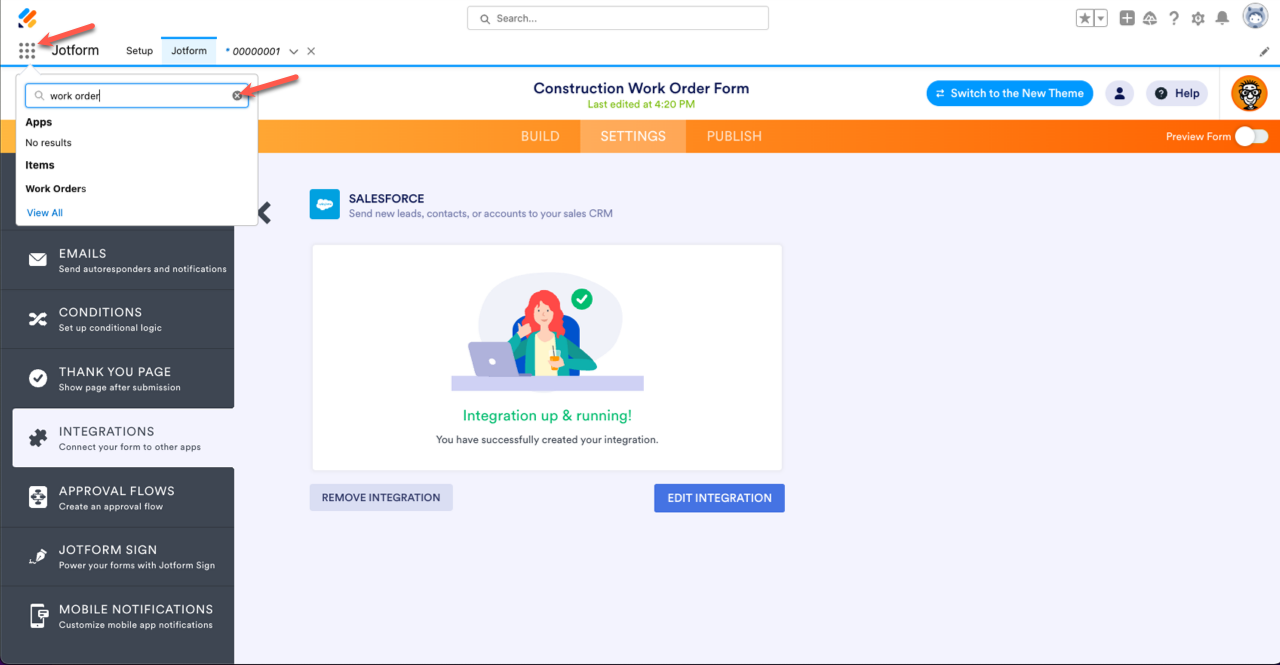Click the Integrations puzzle piece icon
Viewport: 1280px width, 665px height.
coord(38,438)
